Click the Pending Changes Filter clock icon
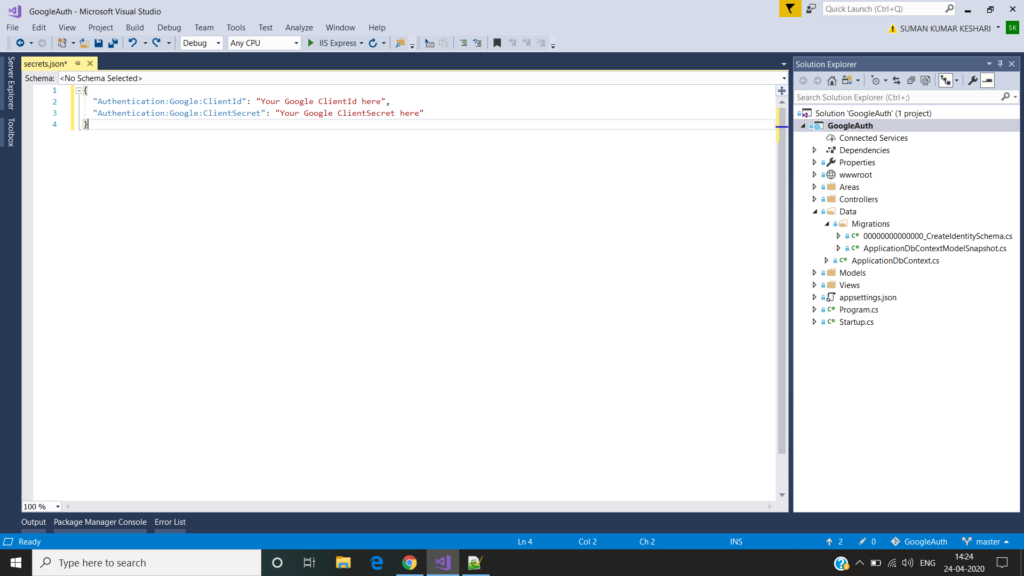1024x576 pixels. 876,80
